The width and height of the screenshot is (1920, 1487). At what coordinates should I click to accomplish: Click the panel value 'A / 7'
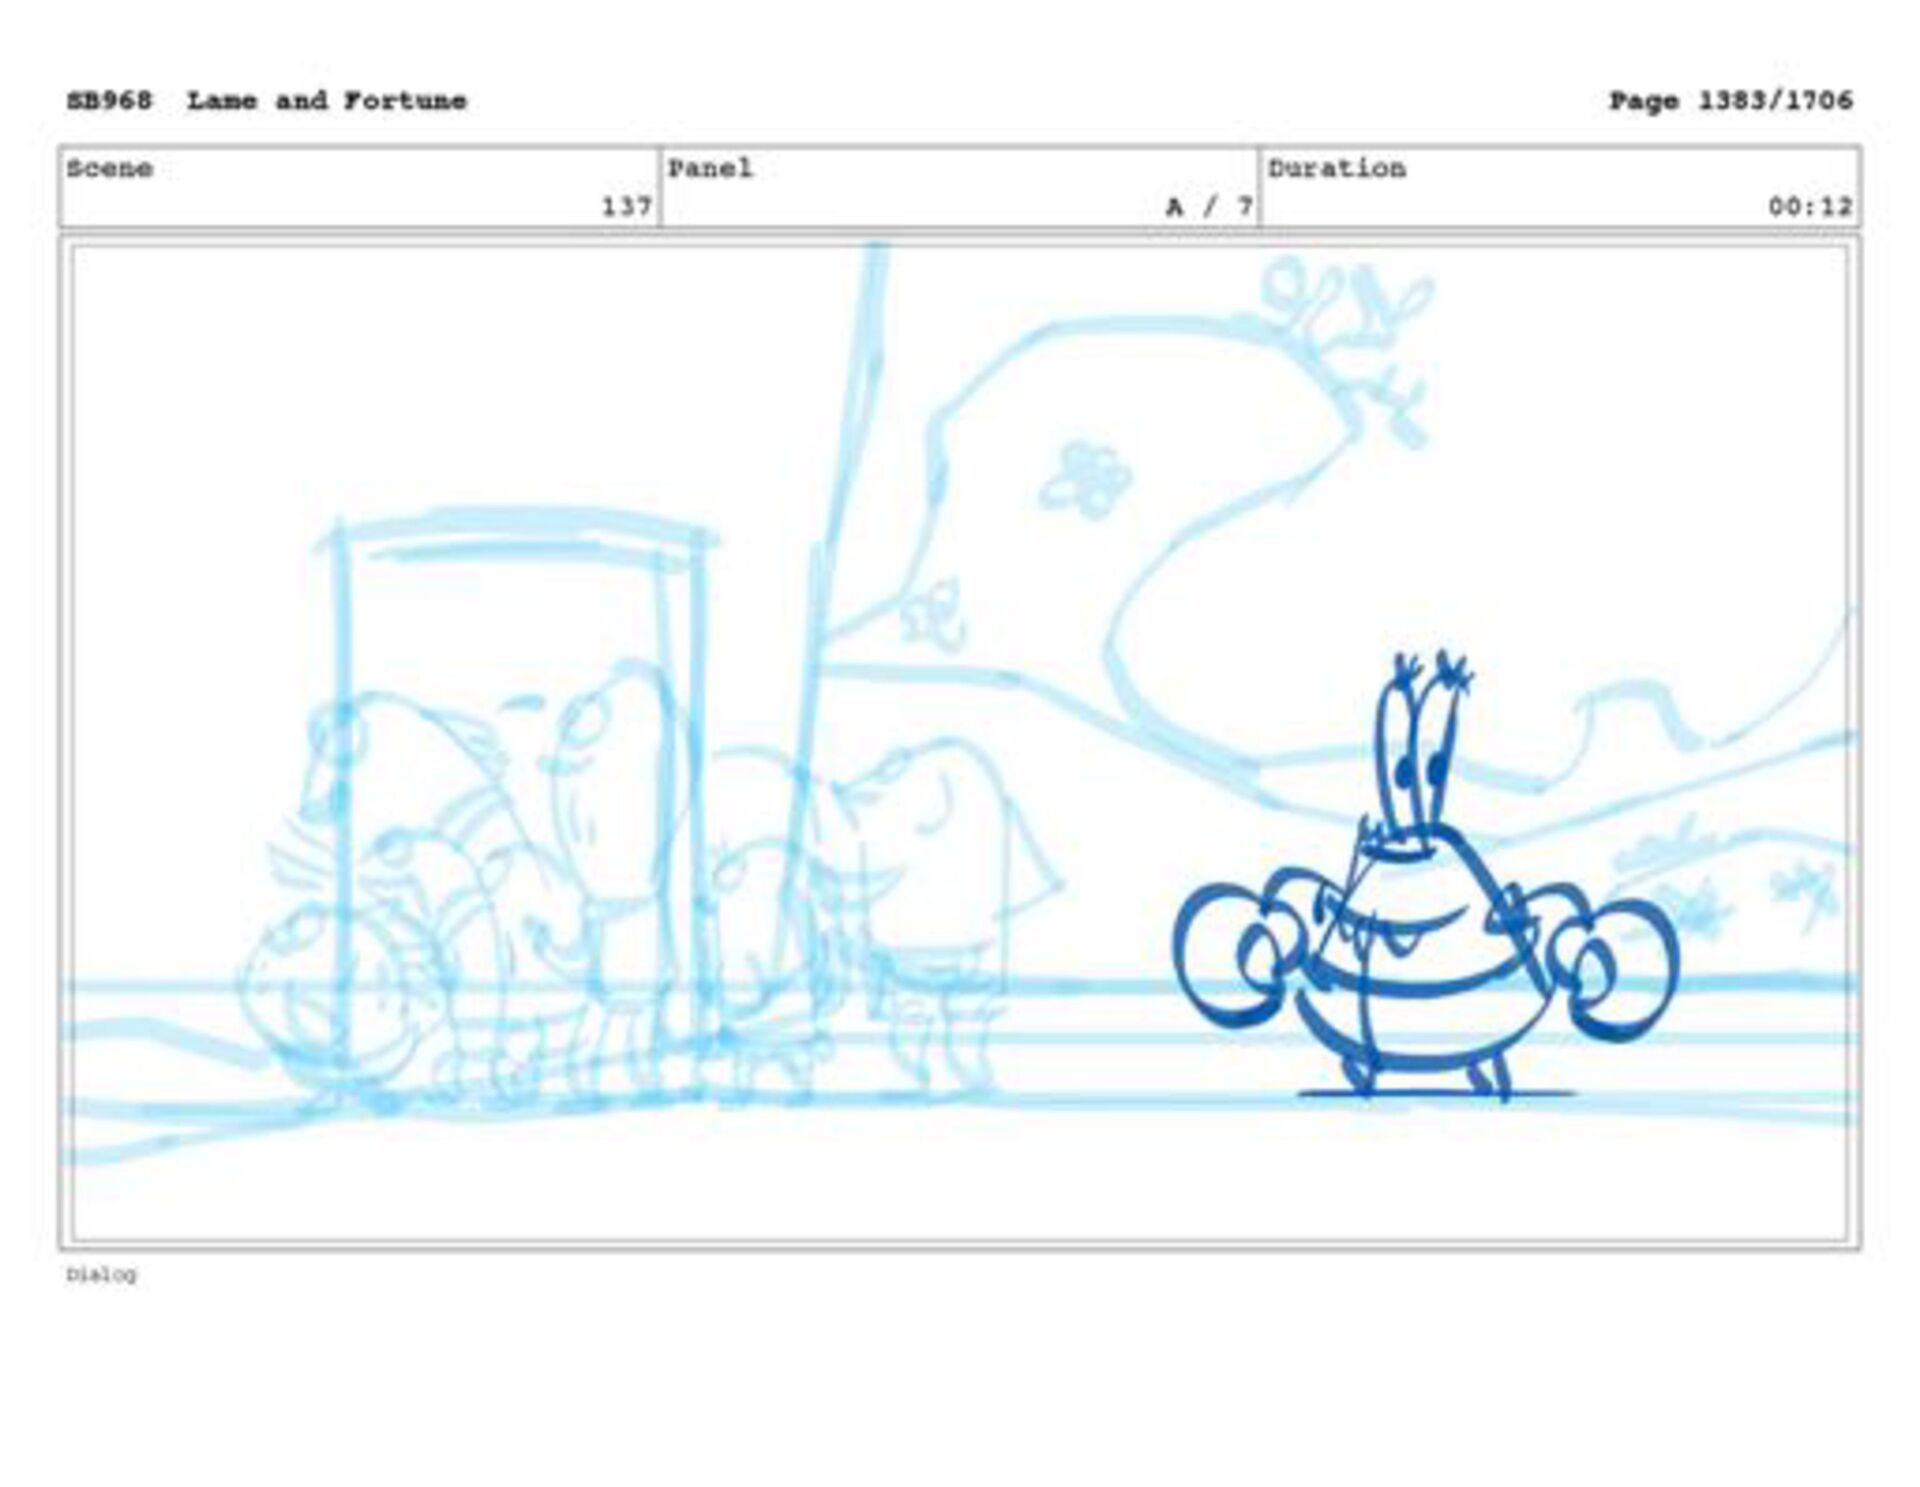[1209, 207]
